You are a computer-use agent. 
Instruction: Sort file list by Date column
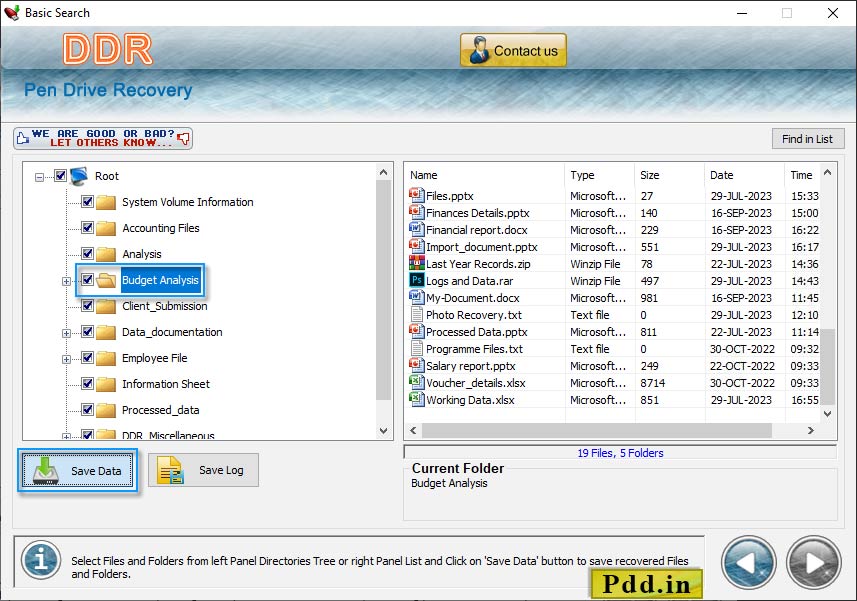(x=744, y=175)
